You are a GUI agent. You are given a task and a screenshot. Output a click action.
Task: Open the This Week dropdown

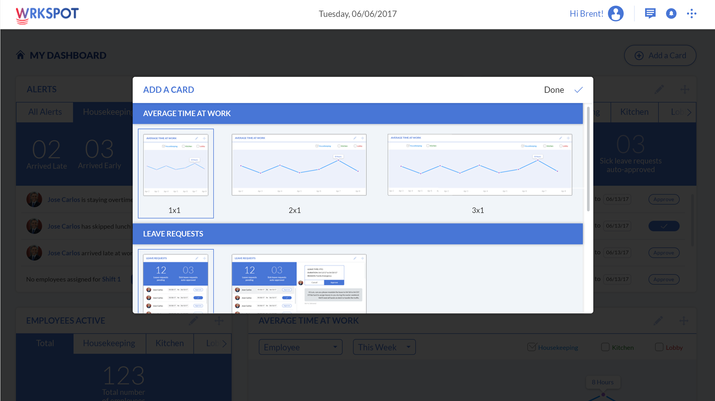(x=384, y=347)
